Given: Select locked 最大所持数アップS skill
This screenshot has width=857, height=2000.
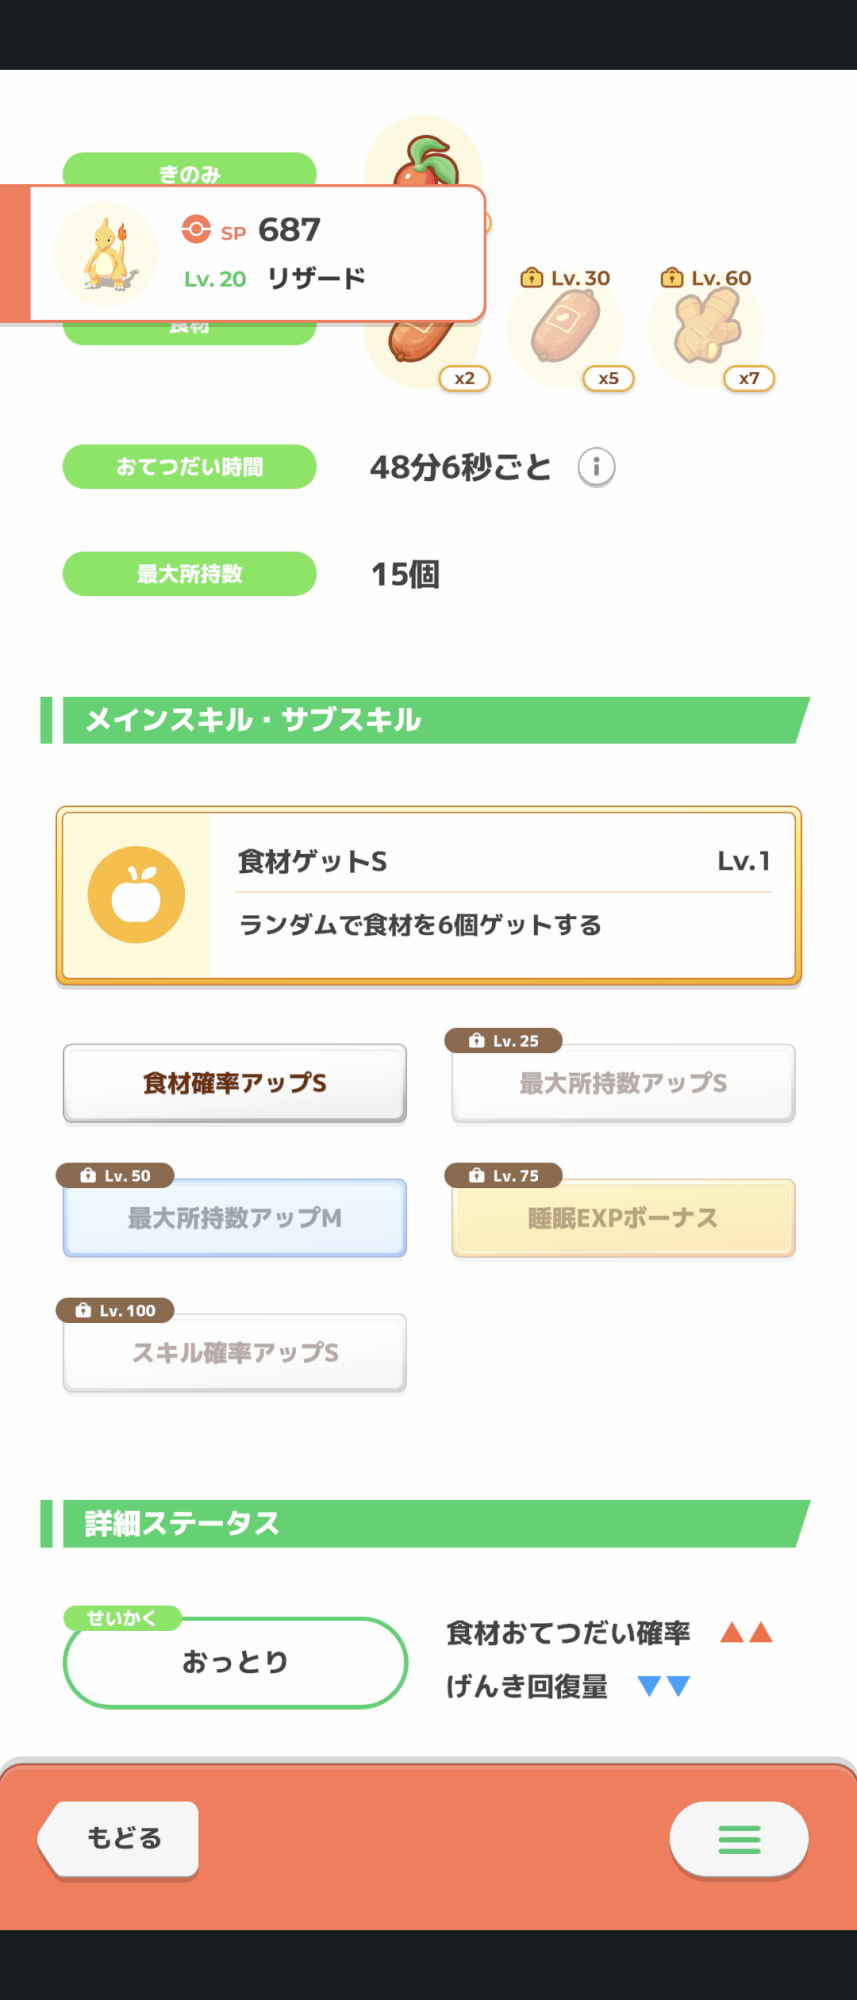Looking at the screenshot, I should click(623, 1083).
